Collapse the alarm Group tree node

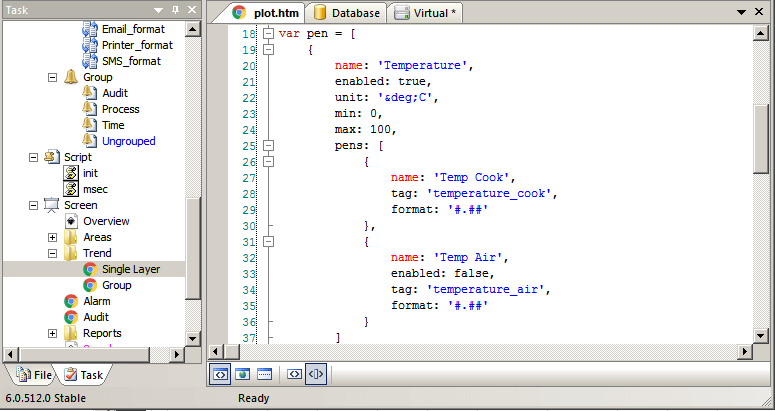point(52,78)
